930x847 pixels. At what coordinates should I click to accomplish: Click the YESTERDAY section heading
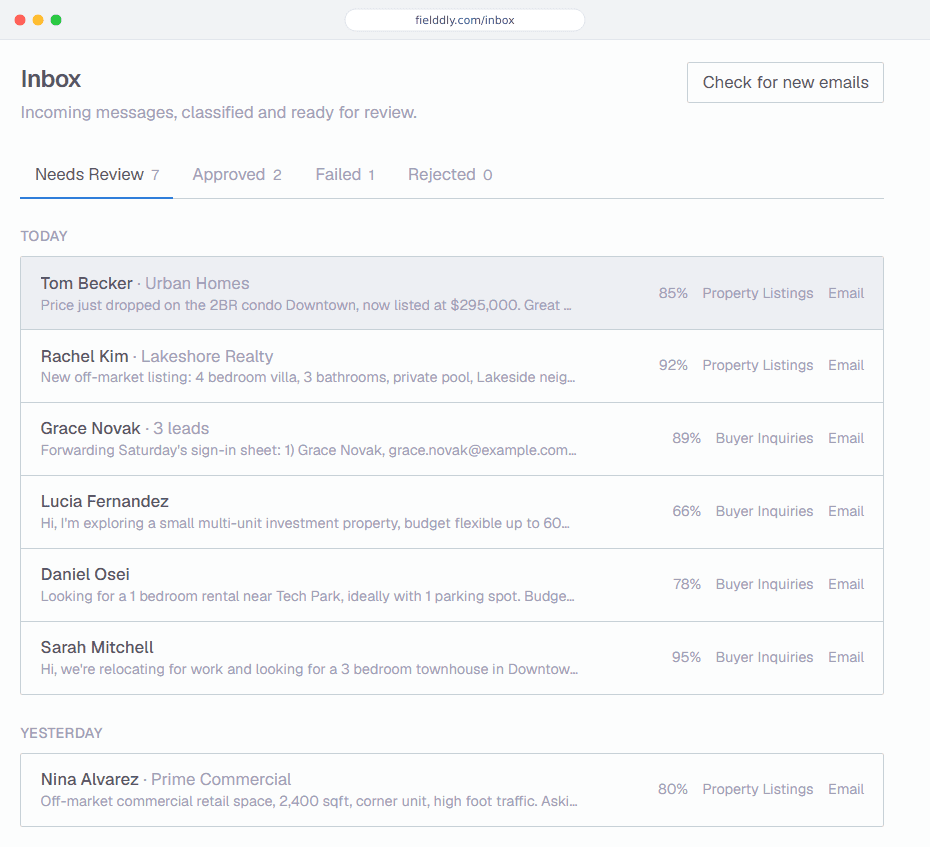point(61,733)
